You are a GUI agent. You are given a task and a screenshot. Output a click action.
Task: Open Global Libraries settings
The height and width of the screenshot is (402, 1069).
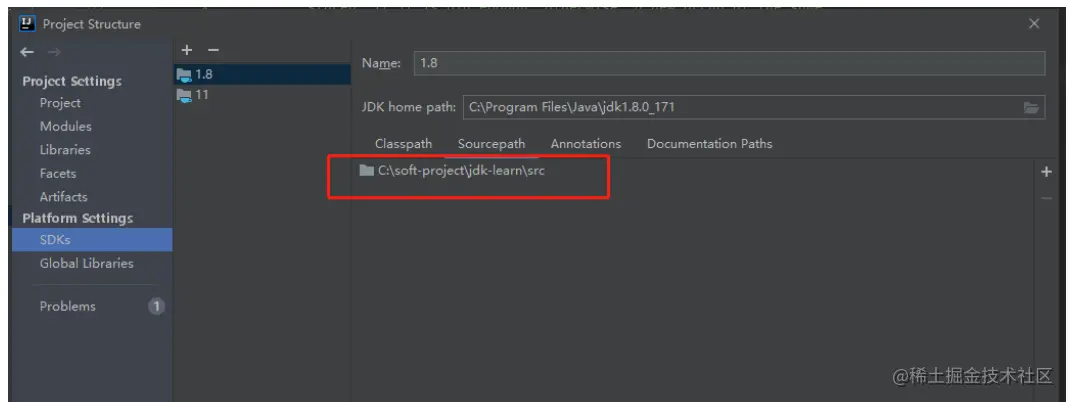coord(87,263)
